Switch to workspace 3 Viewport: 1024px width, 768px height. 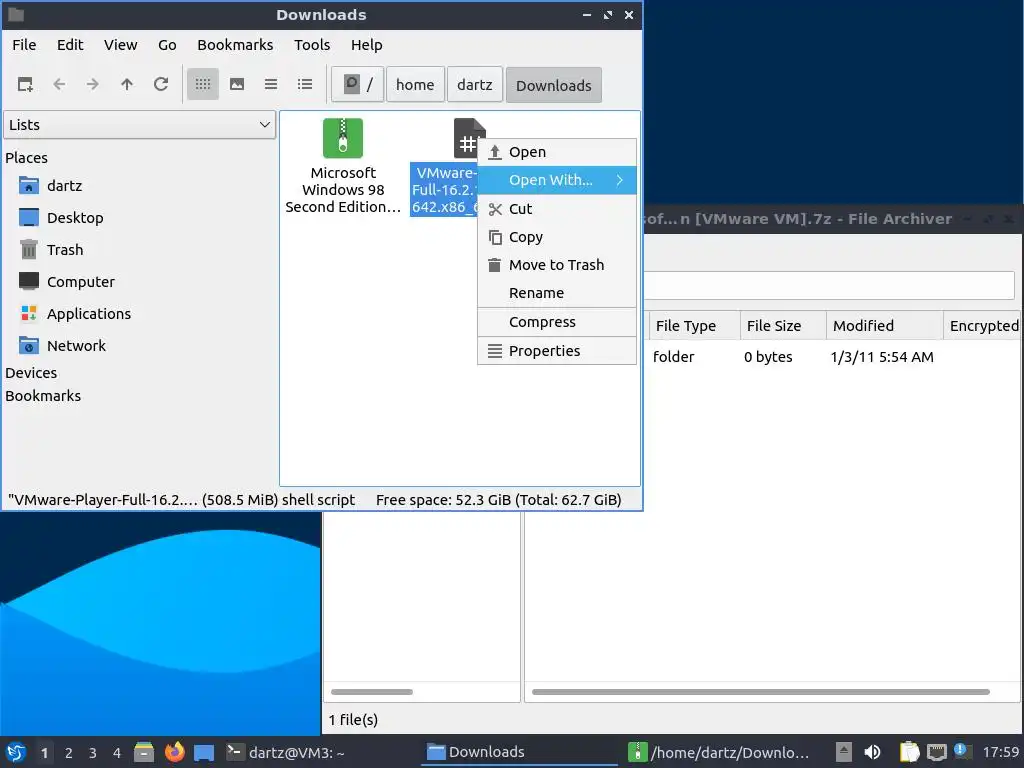tap(93, 753)
